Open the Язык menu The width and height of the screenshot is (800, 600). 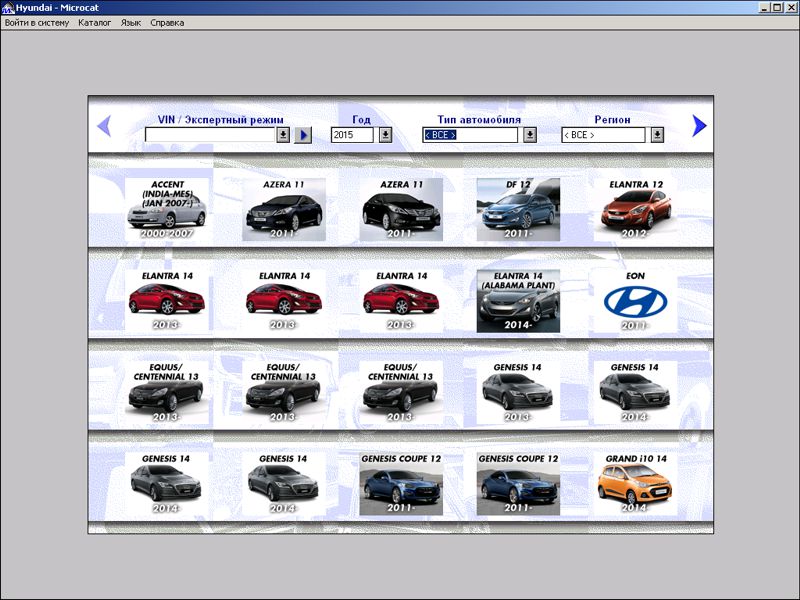coord(131,23)
